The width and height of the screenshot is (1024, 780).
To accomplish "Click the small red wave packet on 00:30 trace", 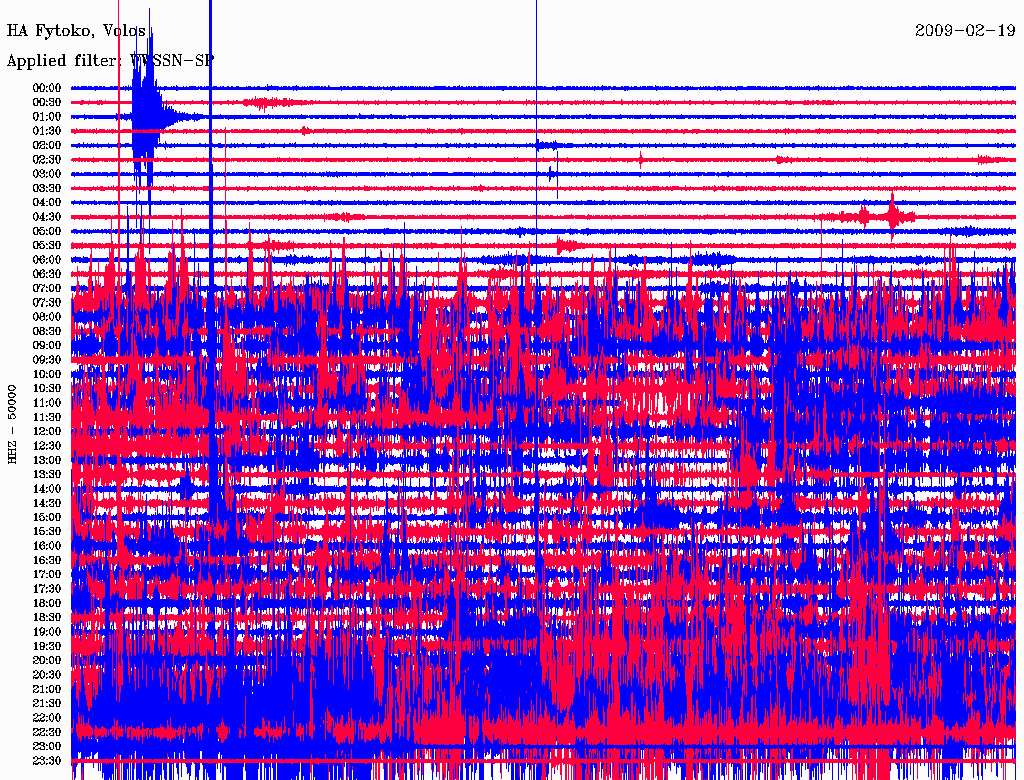I will (x=268, y=103).
